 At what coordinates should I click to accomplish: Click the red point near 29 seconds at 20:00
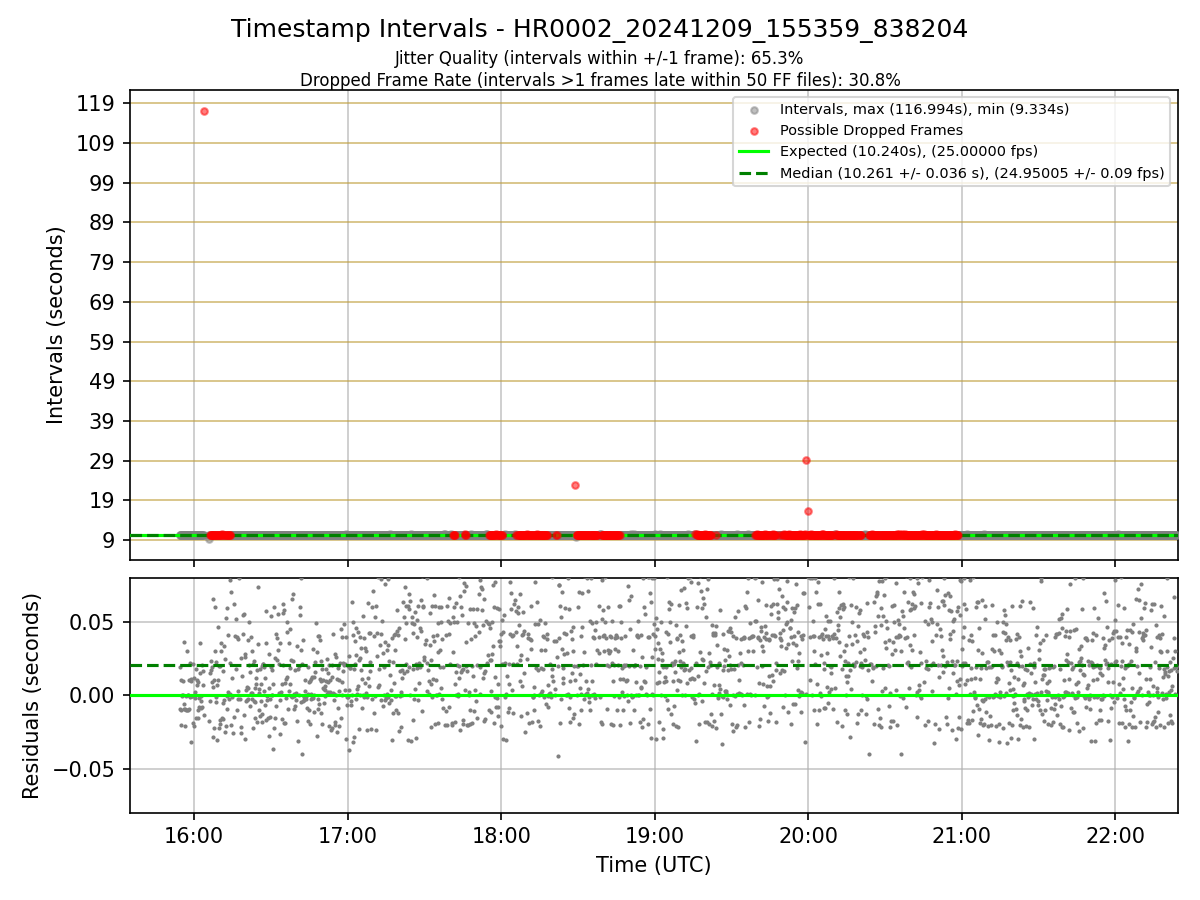tap(806, 460)
